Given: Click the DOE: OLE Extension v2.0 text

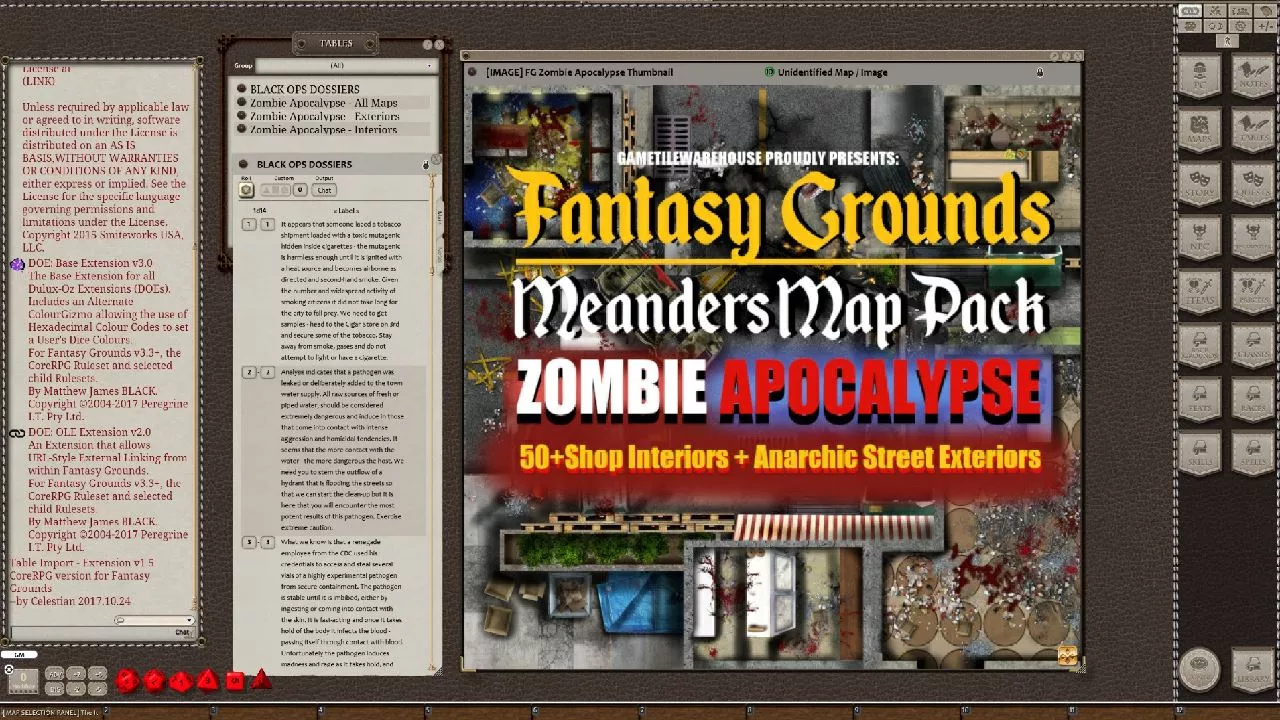Looking at the screenshot, I should coord(89,432).
